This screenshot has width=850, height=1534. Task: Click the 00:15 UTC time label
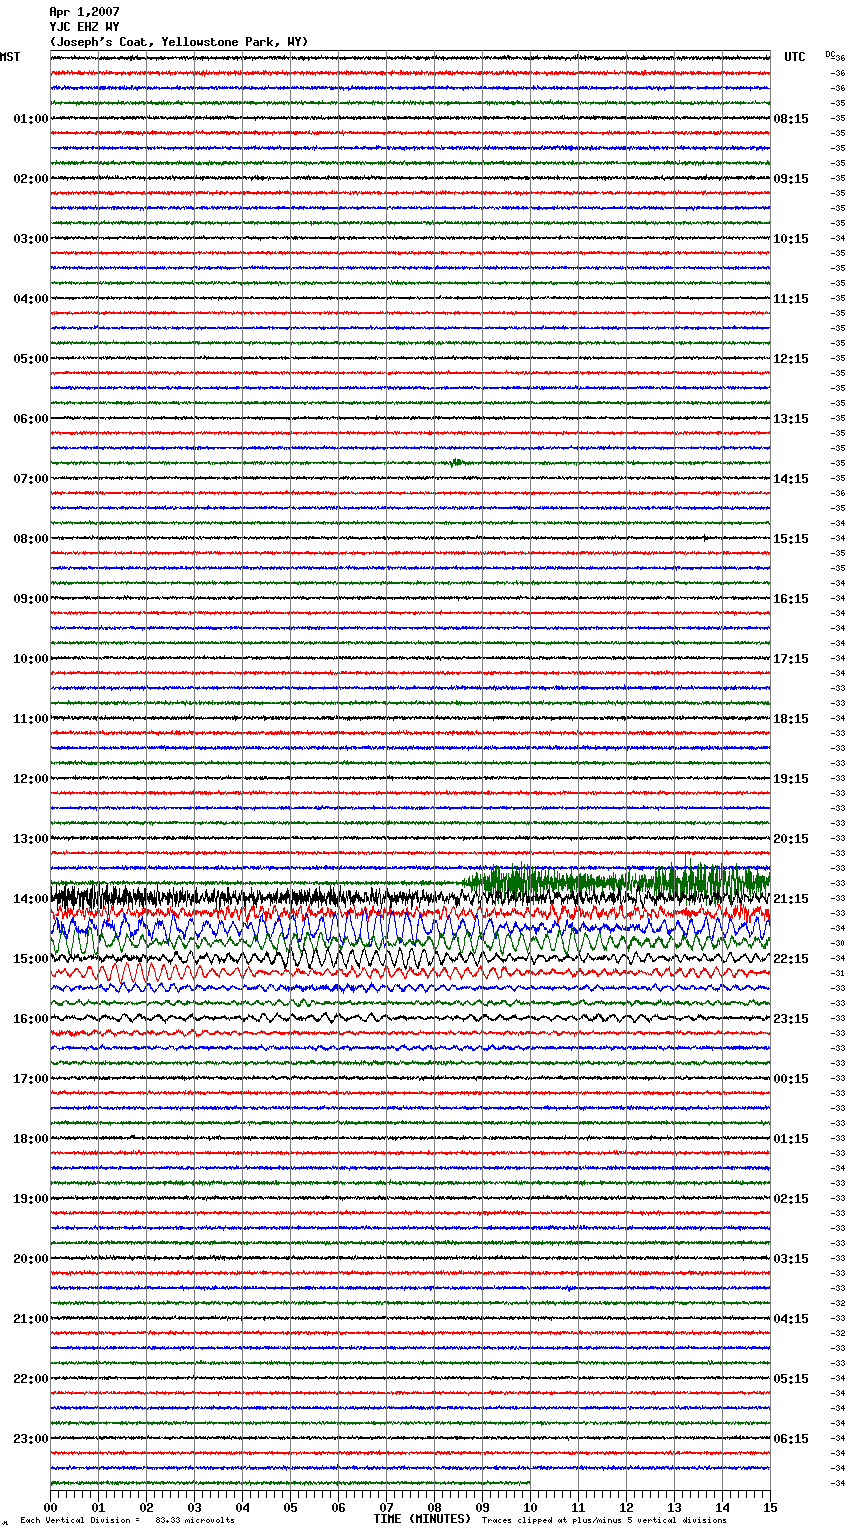[x=791, y=1079]
